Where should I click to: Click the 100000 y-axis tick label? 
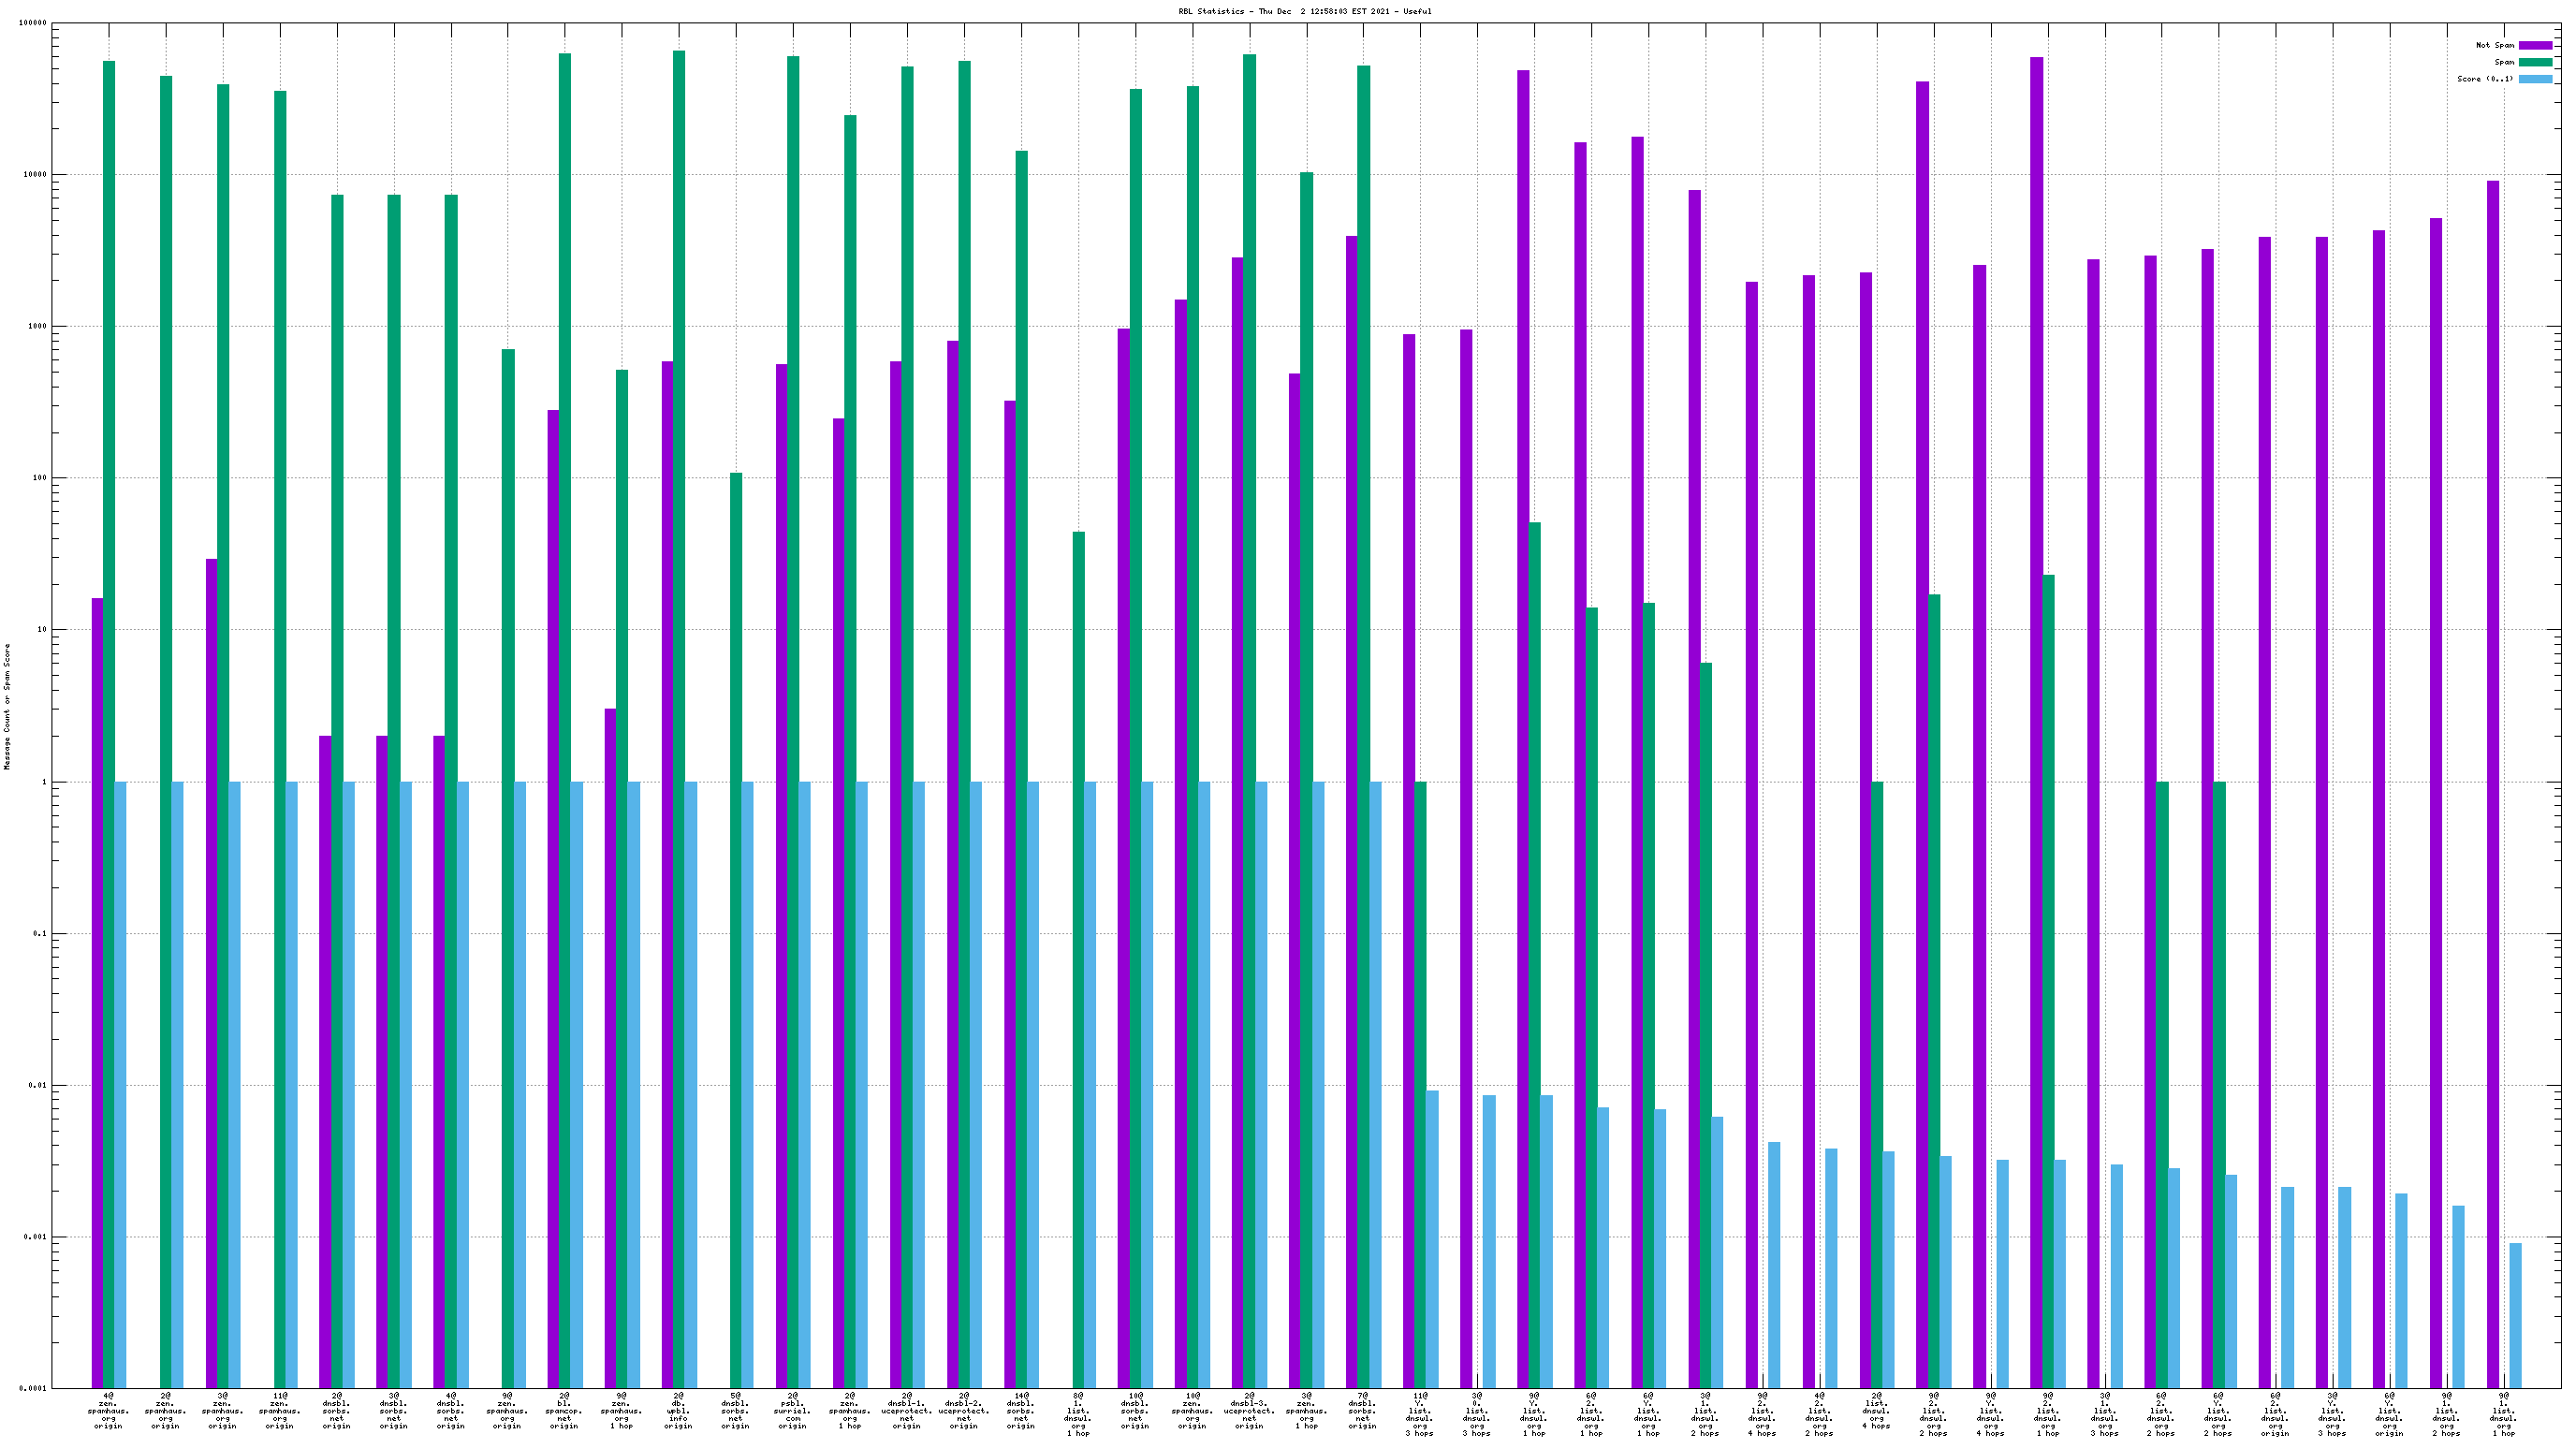click(33, 23)
